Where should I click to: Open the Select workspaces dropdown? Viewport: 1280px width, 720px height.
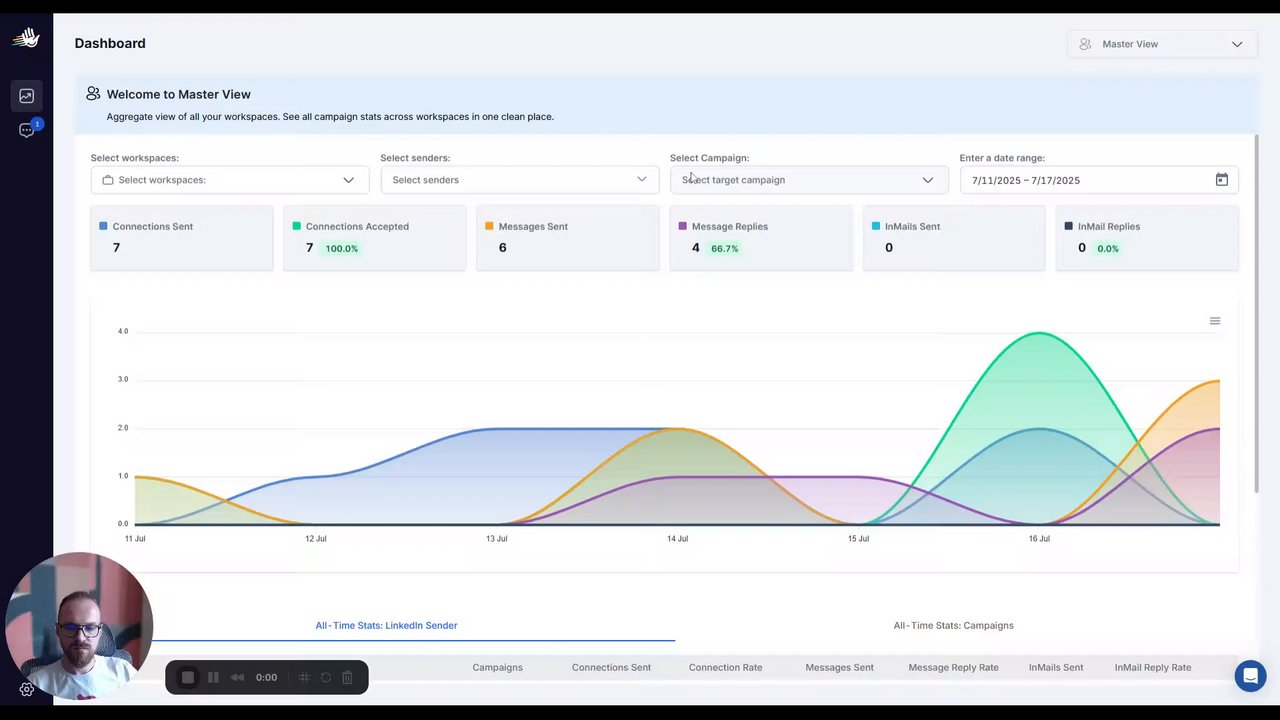pyautogui.click(x=230, y=180)
